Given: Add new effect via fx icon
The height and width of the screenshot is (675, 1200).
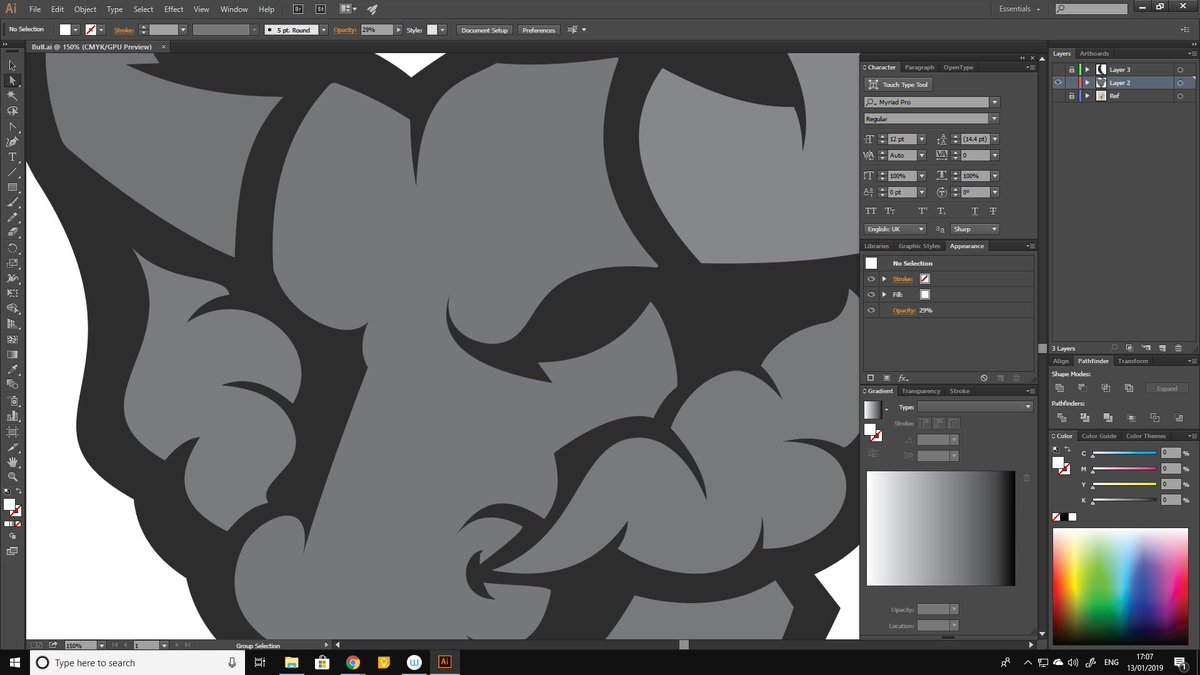Looking at the screenshot, I should click(903, 378).
